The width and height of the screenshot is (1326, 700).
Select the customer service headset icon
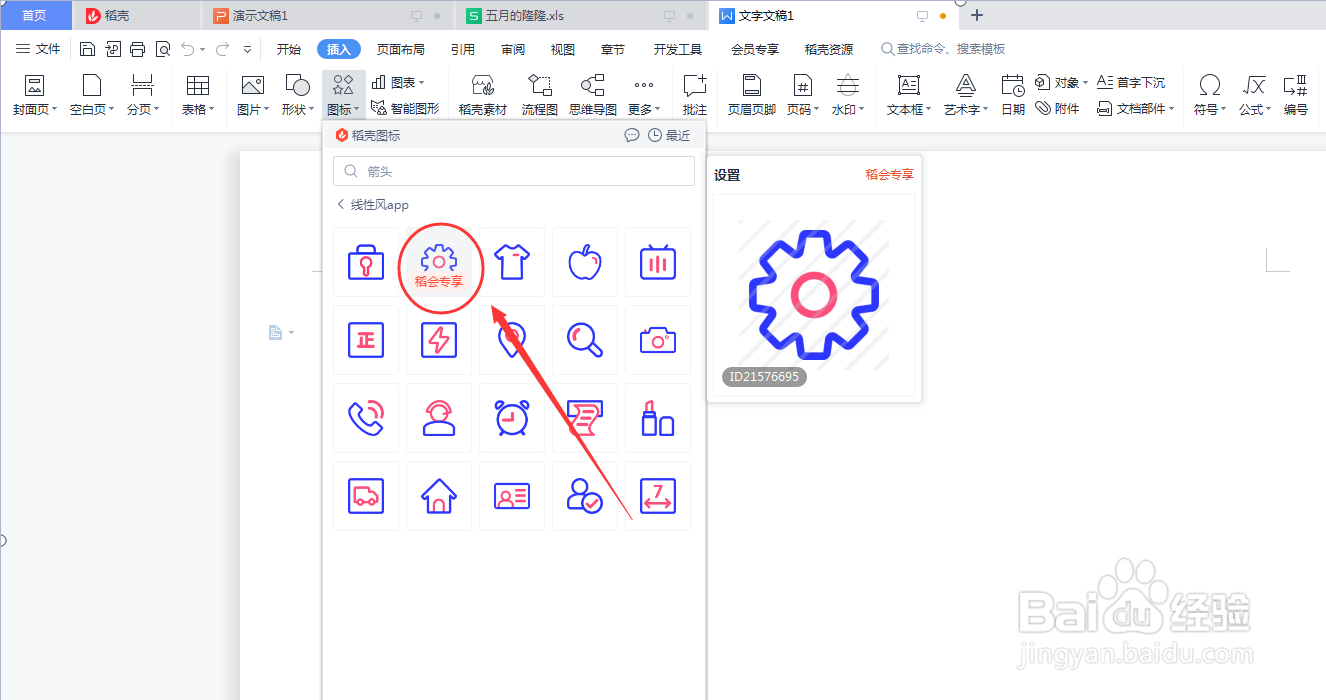click(439, 418)
